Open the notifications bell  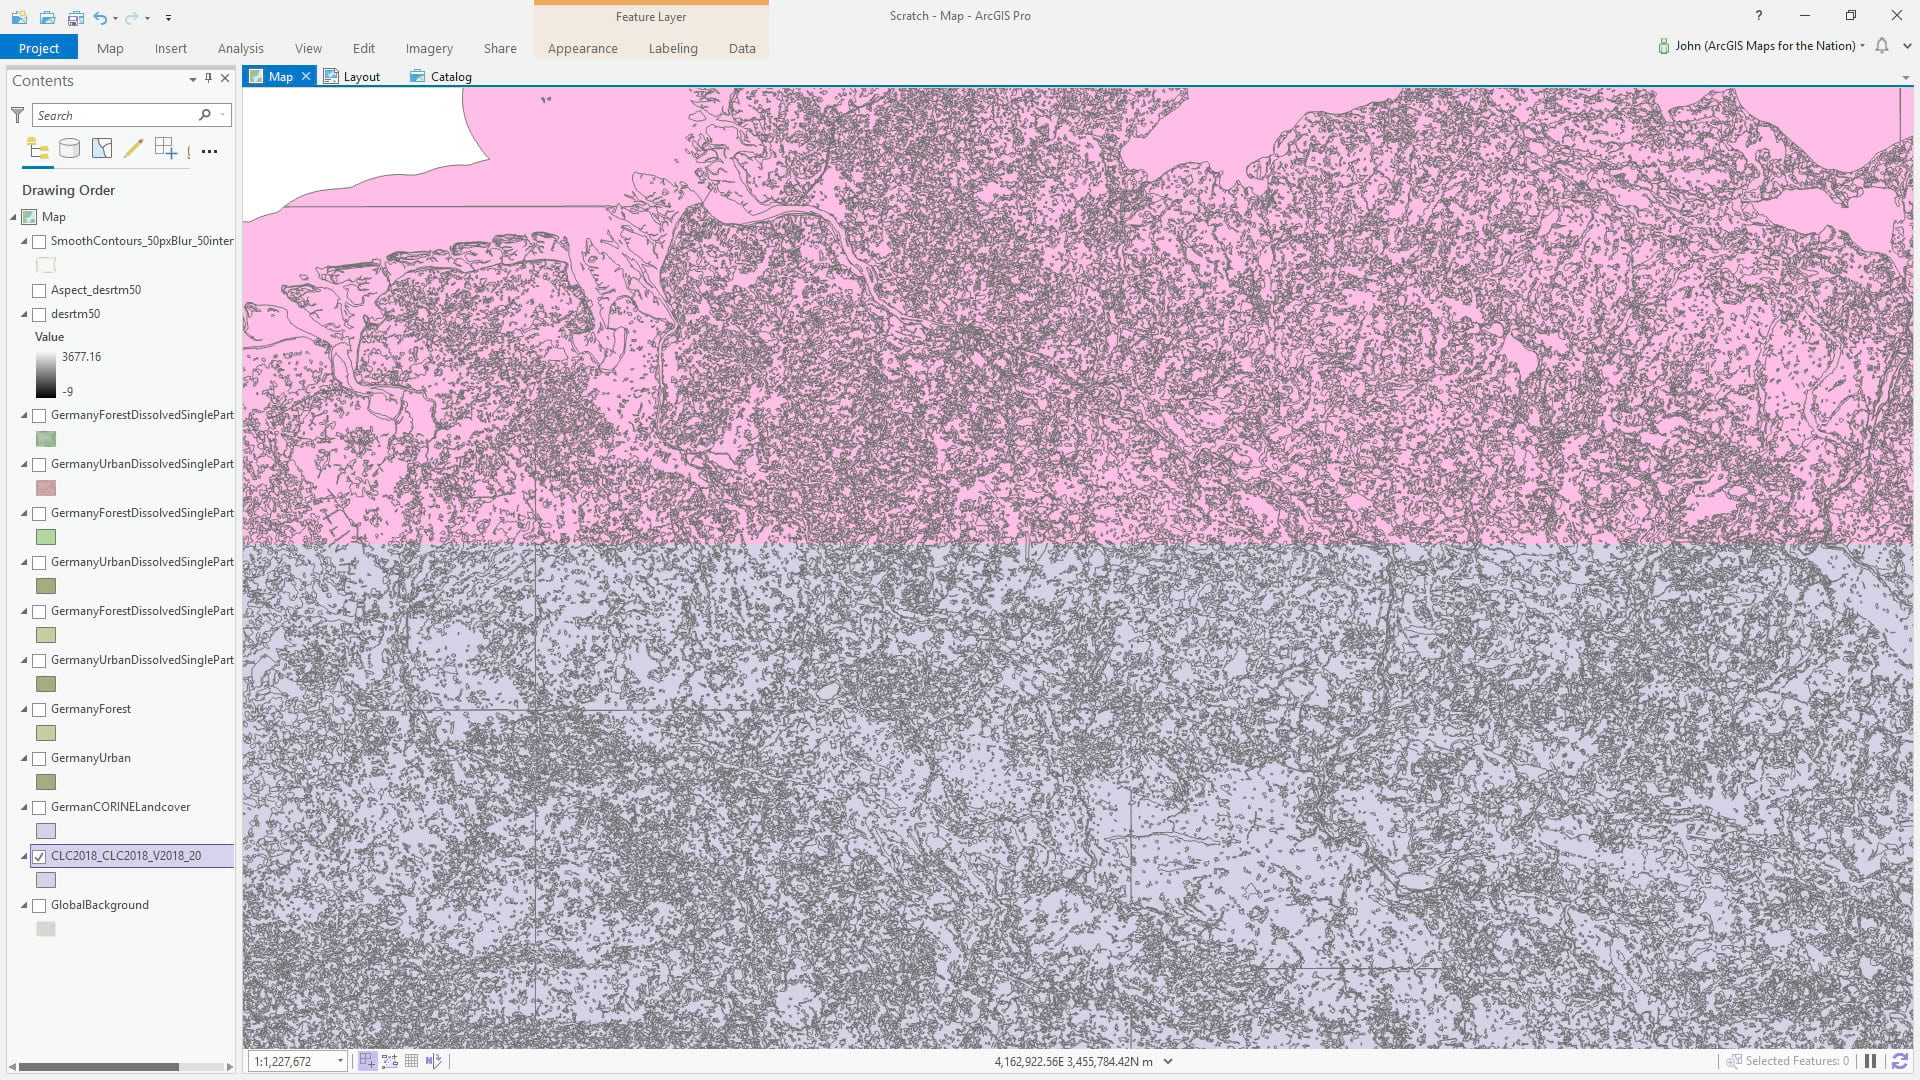[1882, 46]
